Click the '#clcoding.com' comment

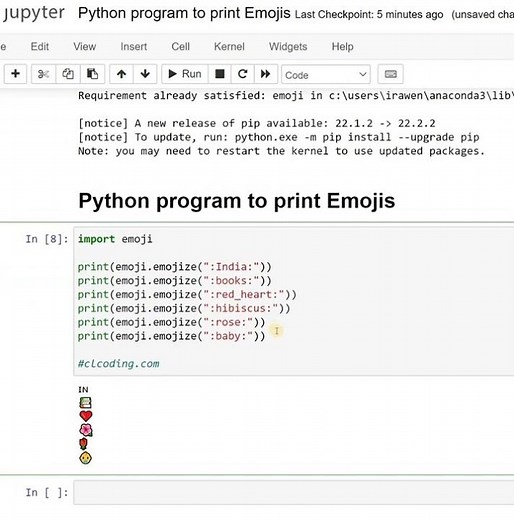coord(118,364)
